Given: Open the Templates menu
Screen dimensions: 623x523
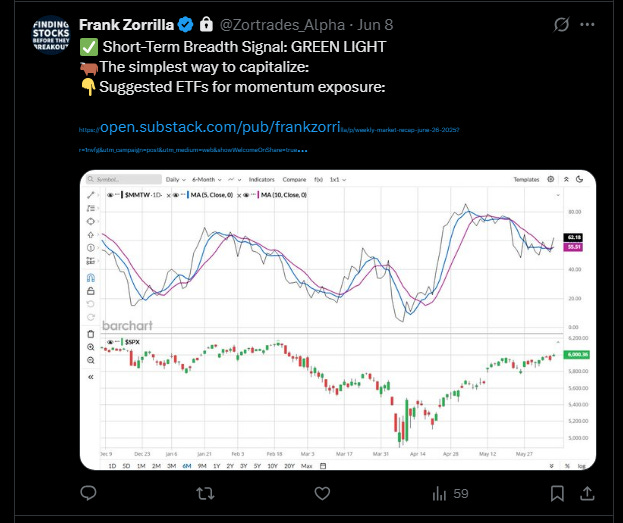Looking at the screenshot, I should 526,180.
